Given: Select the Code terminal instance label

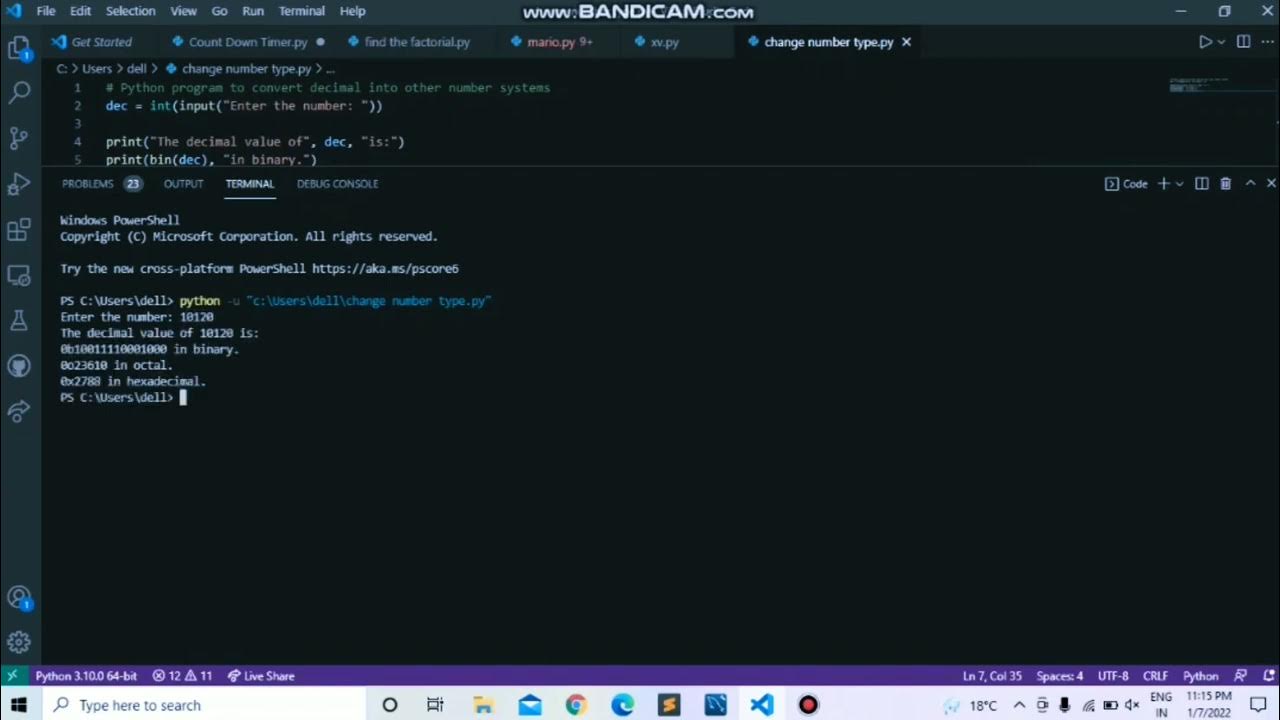Looking at the screenshot, I should pos(1126,184).
